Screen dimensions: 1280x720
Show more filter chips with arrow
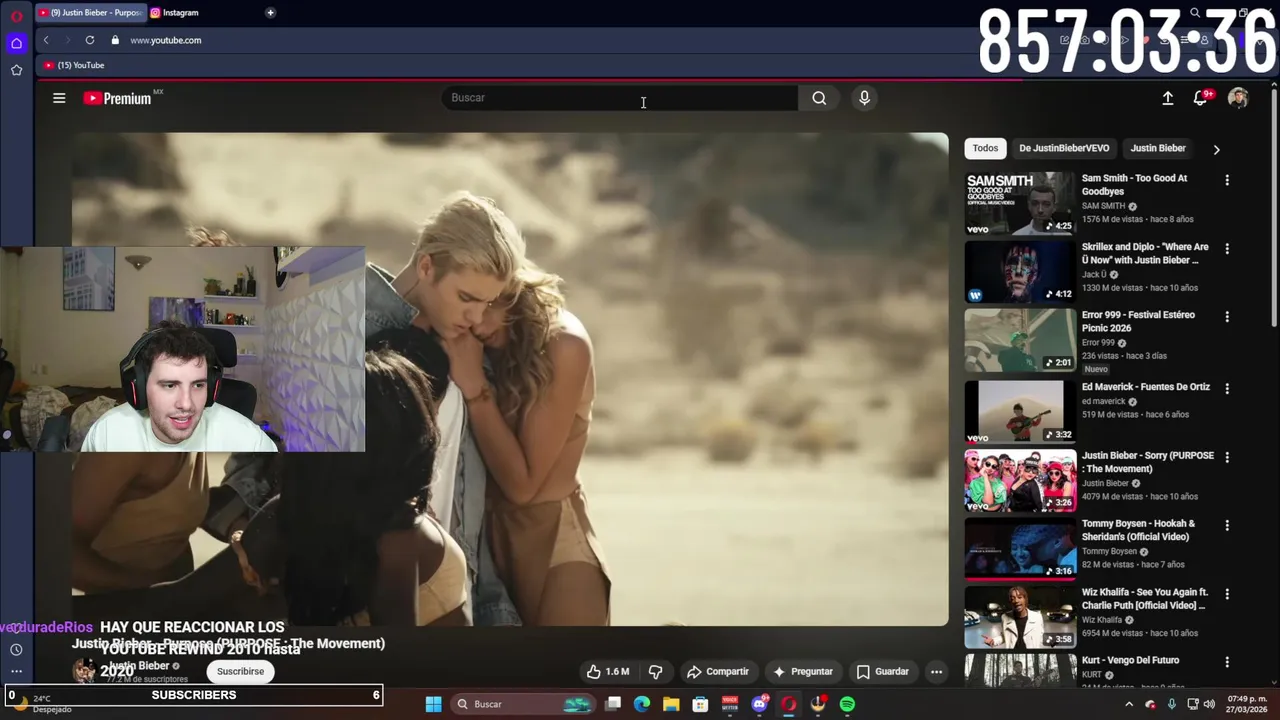pos(1216,149)
